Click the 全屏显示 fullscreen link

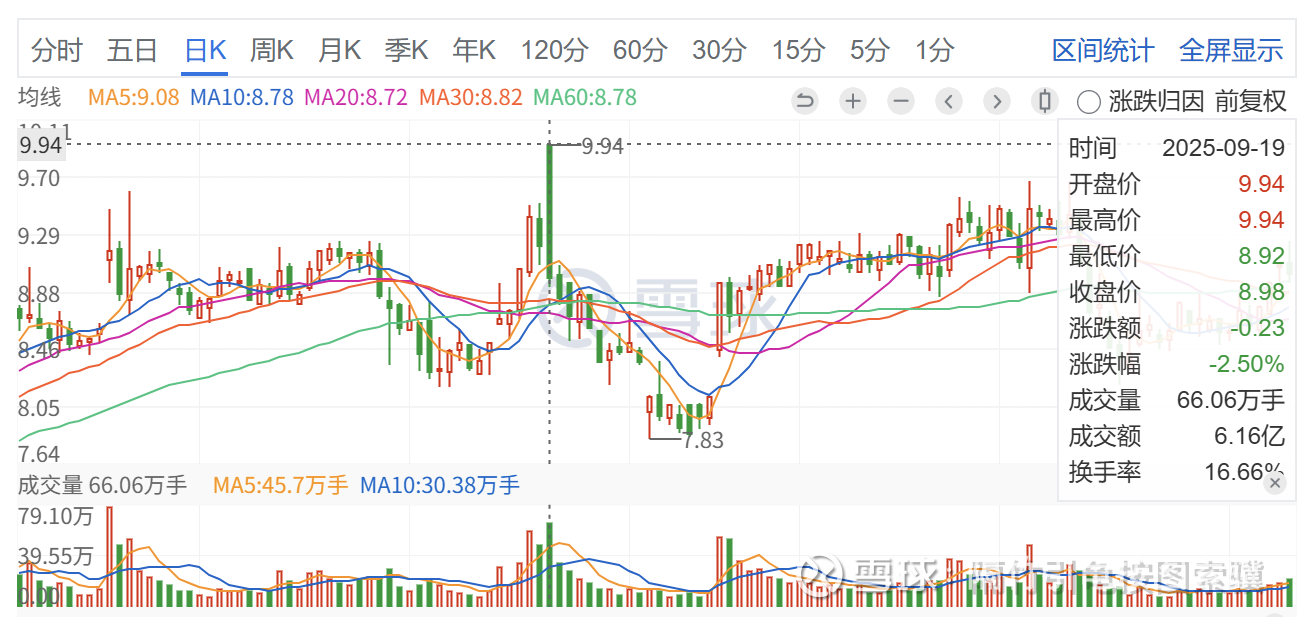[x=1231, y=50]
